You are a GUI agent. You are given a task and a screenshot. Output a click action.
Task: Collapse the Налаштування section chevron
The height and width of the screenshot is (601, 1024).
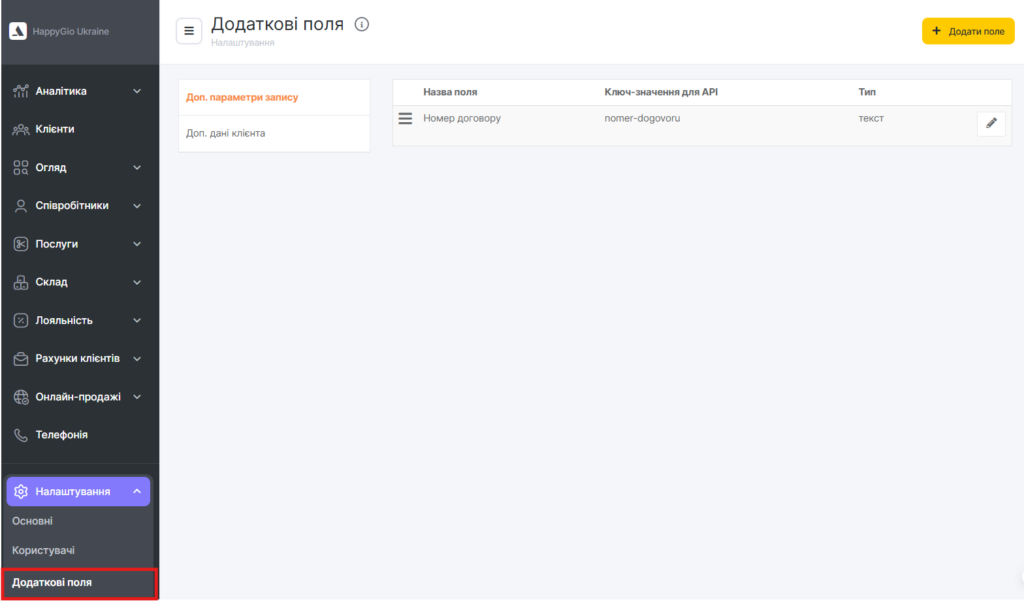click(x=137, y=491)
